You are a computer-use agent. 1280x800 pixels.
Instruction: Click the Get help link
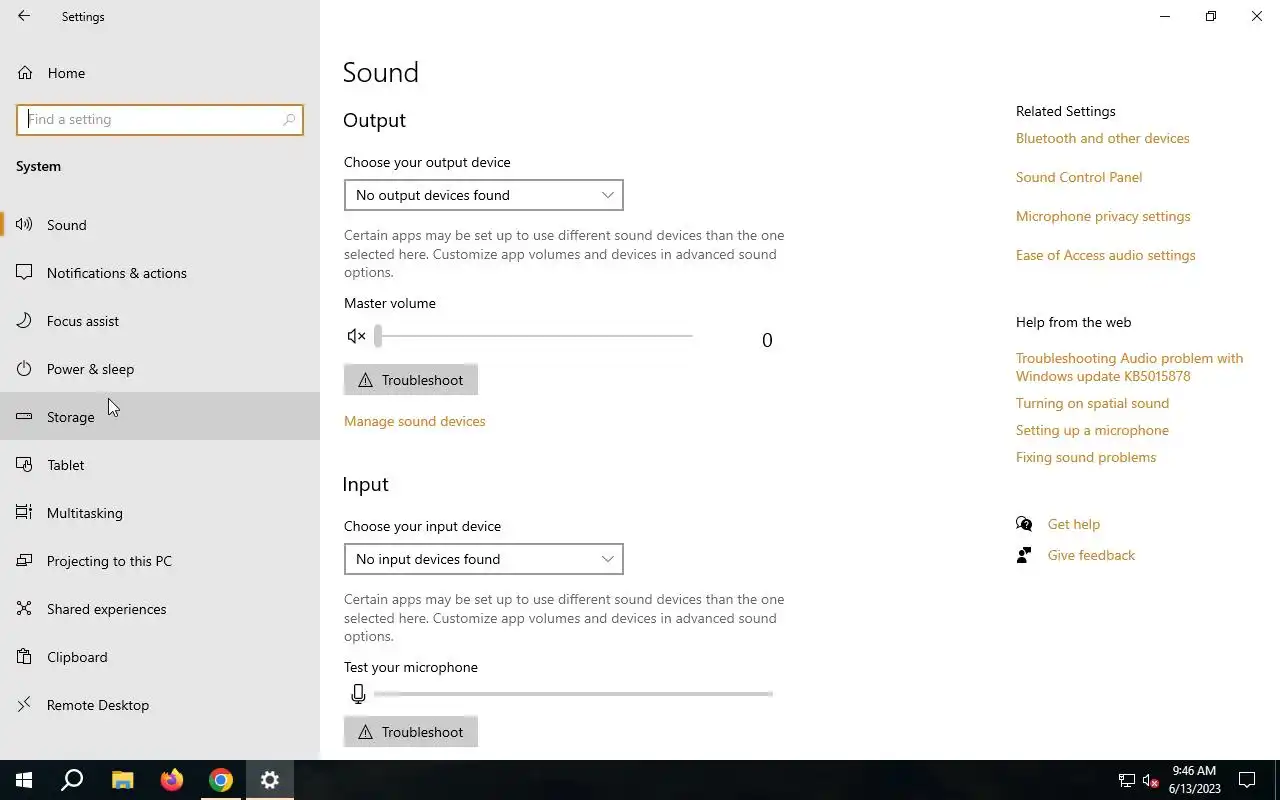pyautogui.click(x=1074, y=524)
